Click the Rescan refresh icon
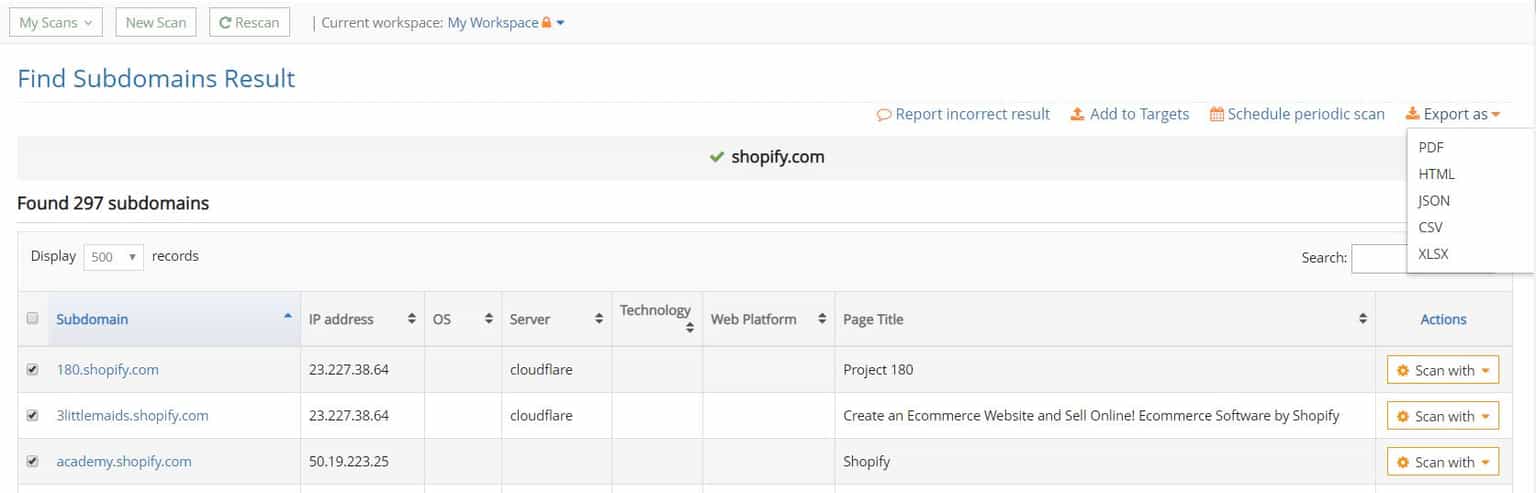Screen dimensions: 1536x493 click(x=225, y=23)
